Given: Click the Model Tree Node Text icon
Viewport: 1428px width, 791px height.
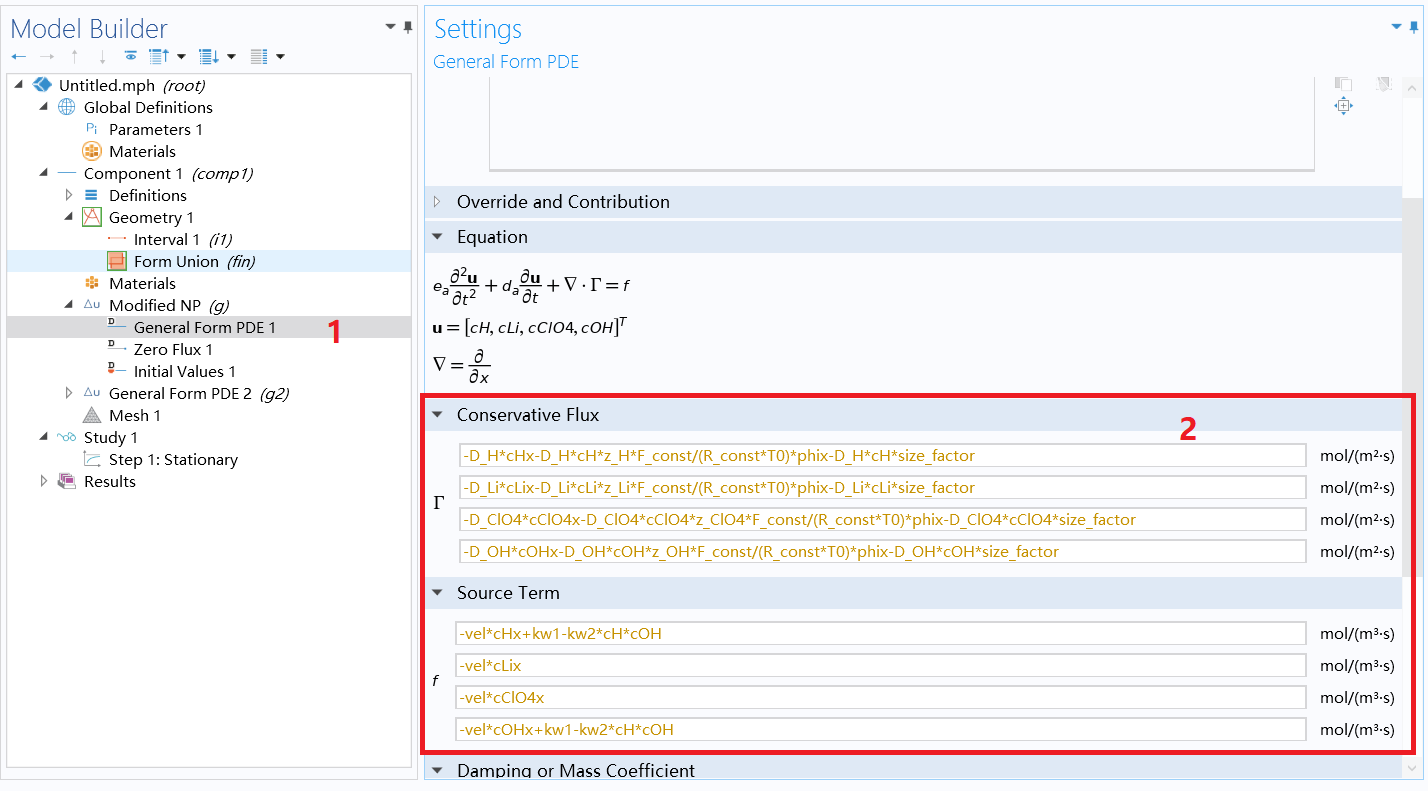Looking at the screenshot, I should [x=257, y=55].
